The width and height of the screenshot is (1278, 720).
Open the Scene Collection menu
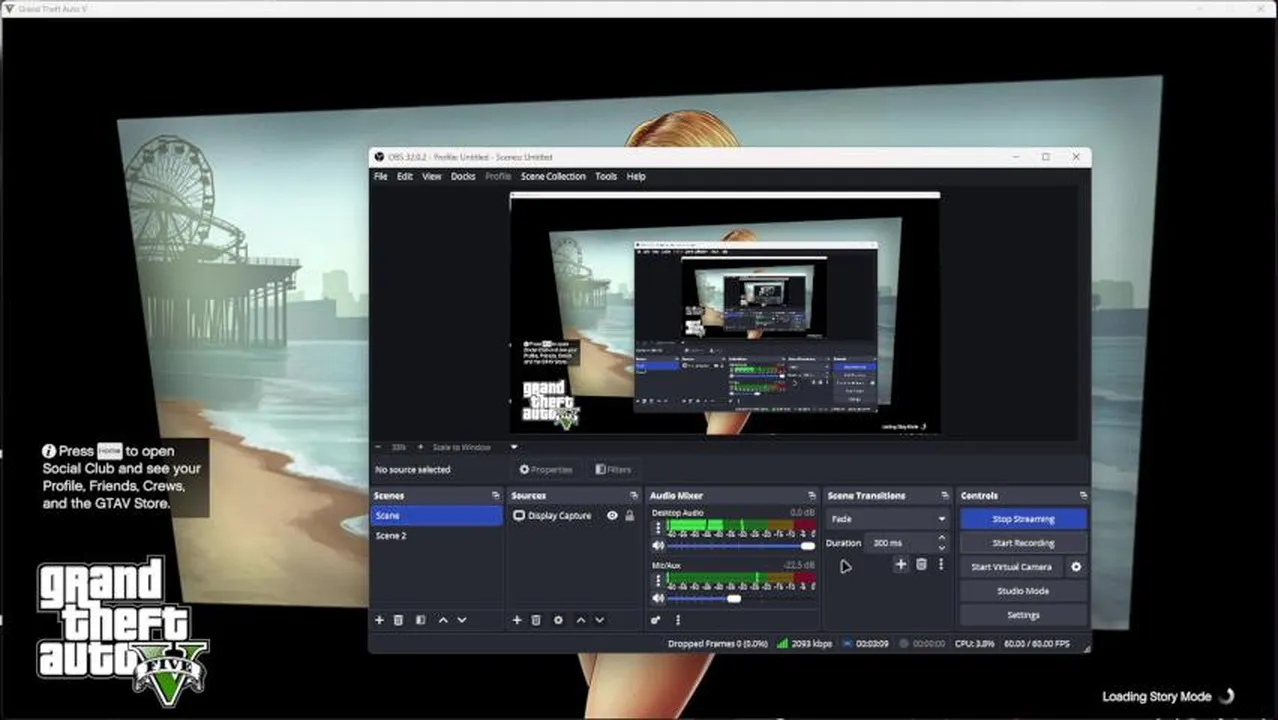click(553, 176)
